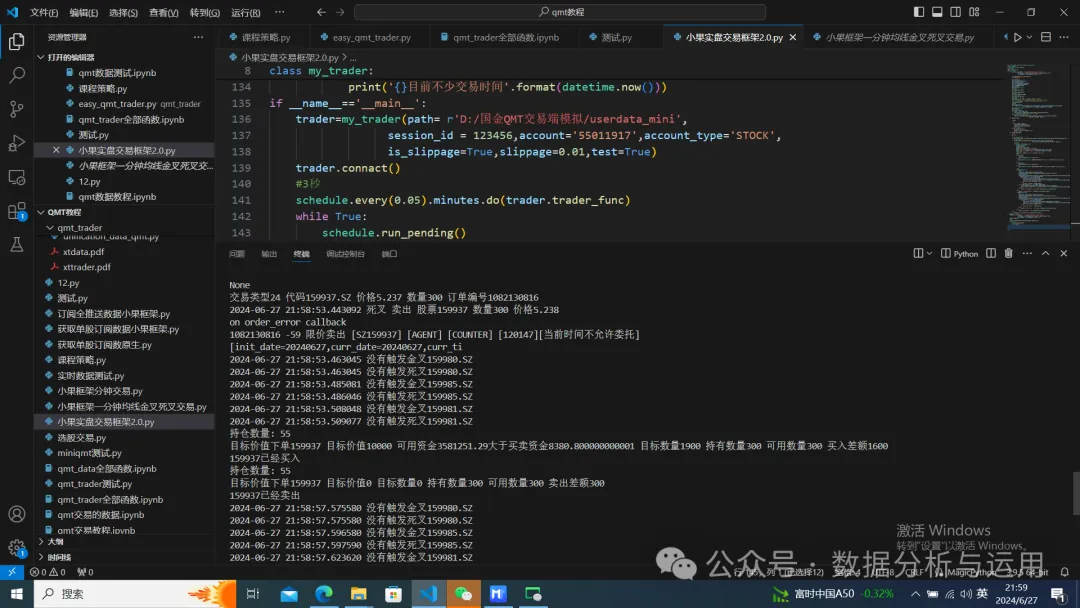Viewport: 1080px width, 608px height.
Task: Open the Testing flask view
Action: [17, 244]
